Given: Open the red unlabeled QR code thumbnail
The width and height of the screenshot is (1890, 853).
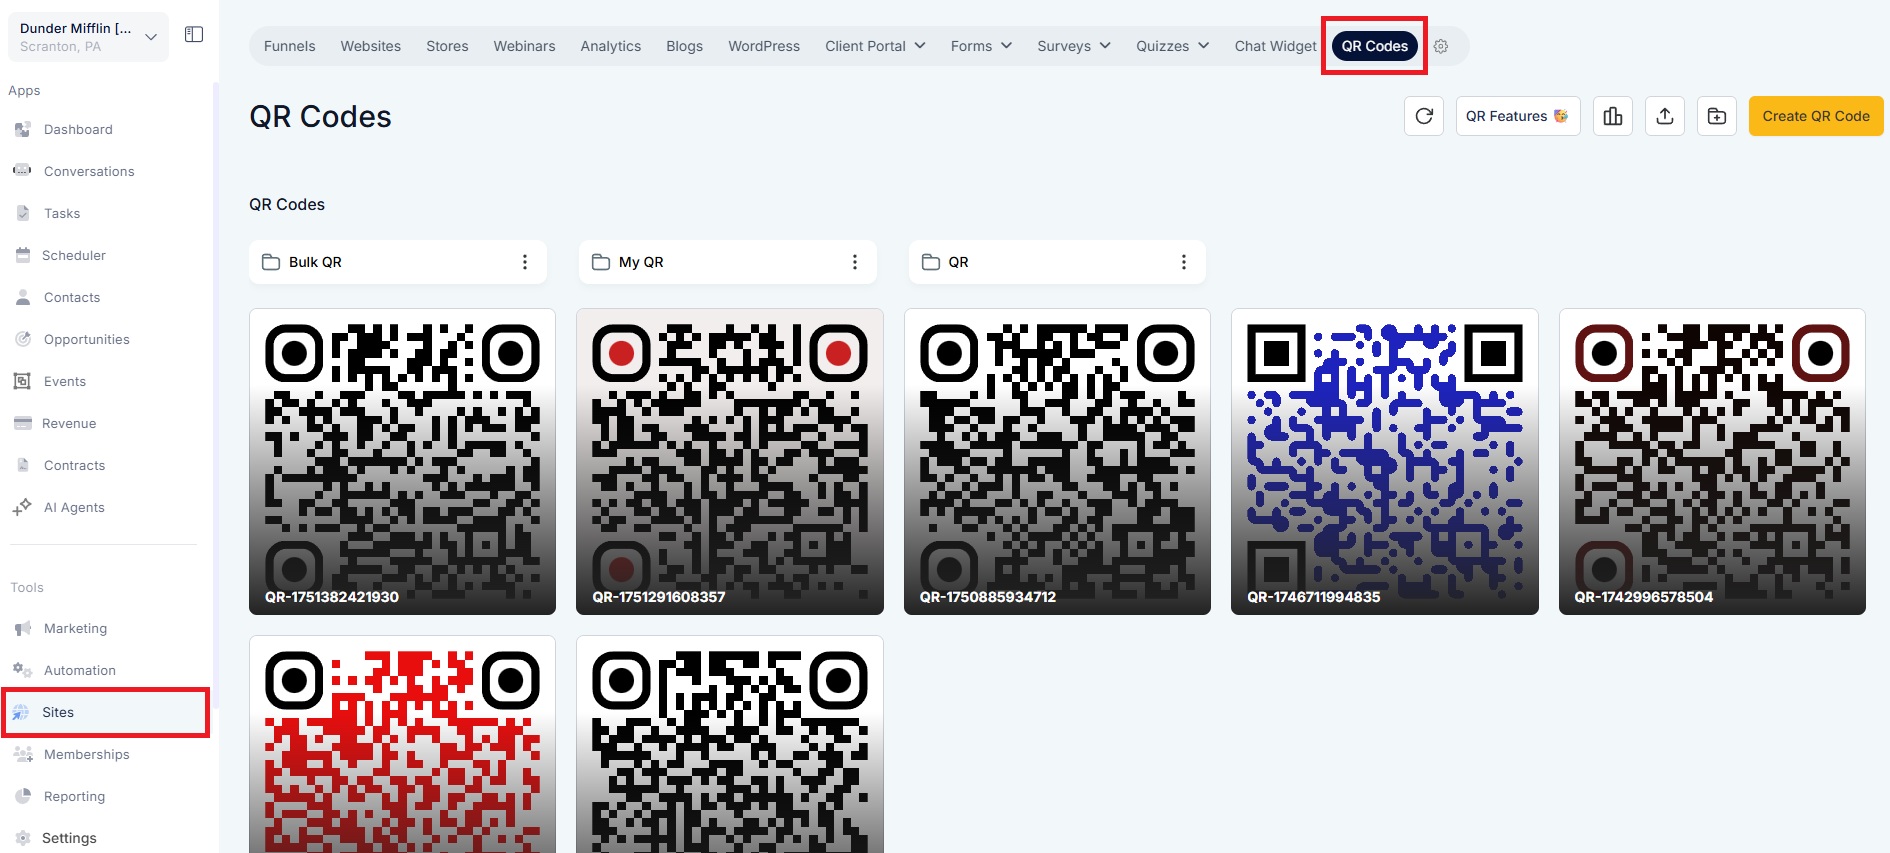Looking at the screenshot, I should pos(402,745).
